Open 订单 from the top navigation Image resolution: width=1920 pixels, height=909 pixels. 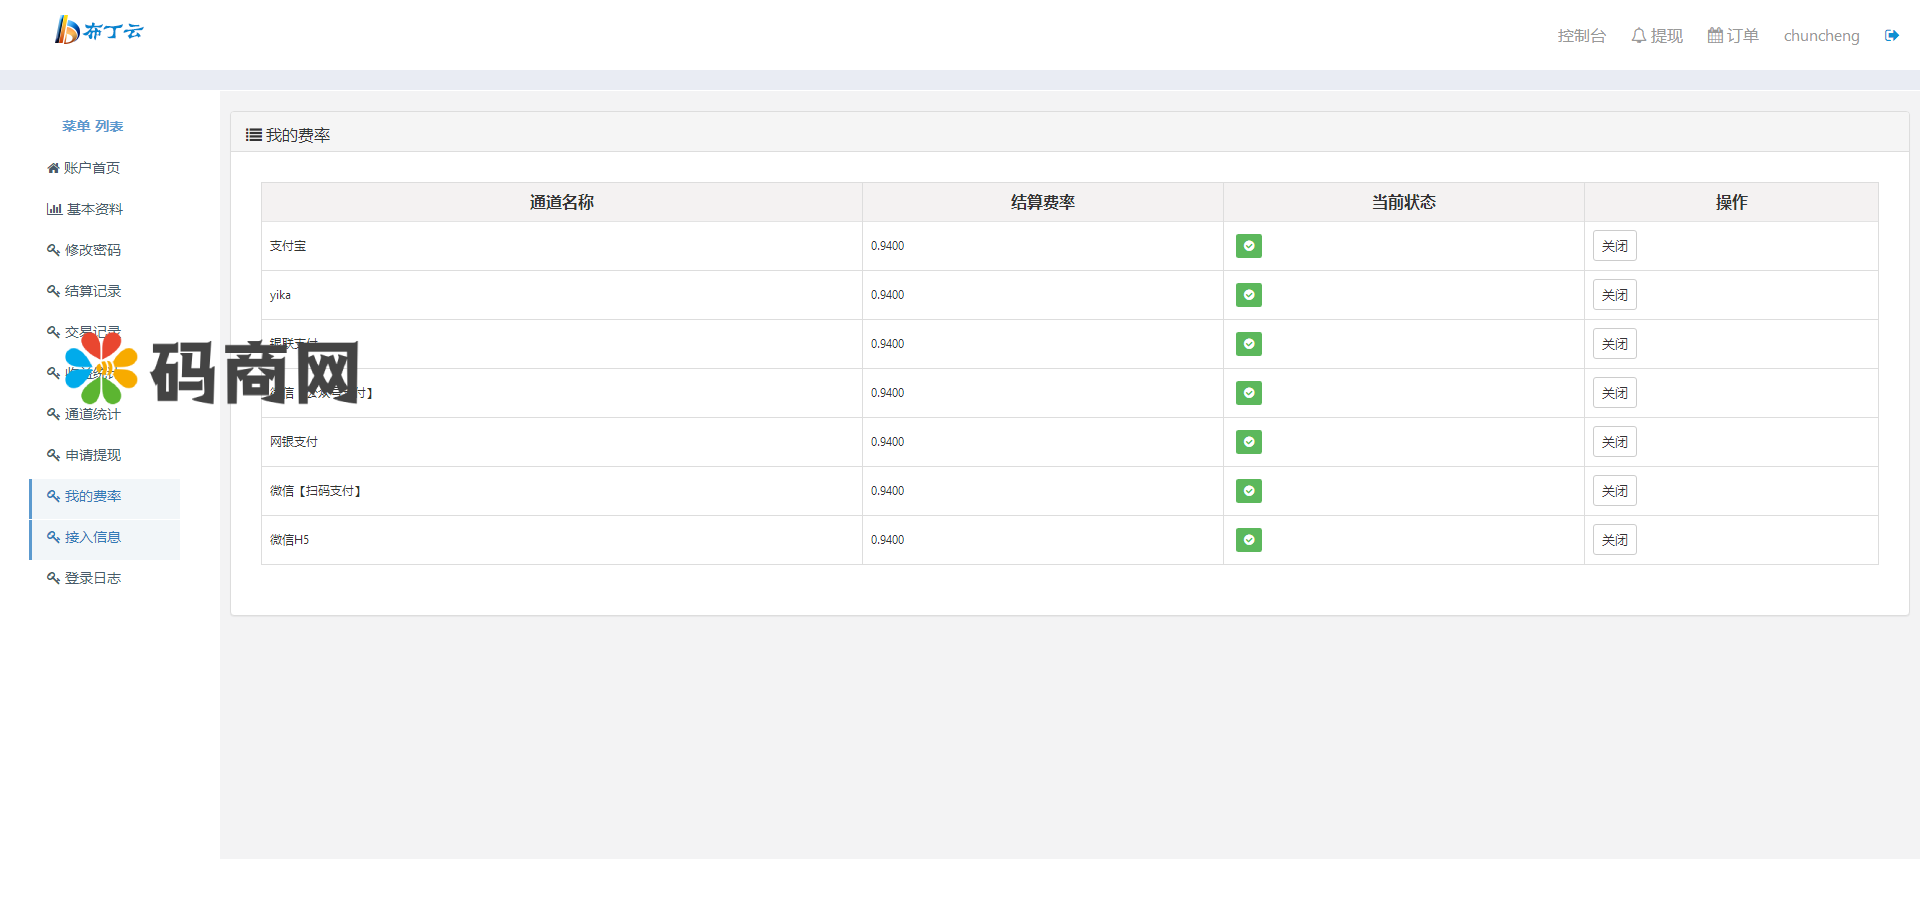(1733, 36)
